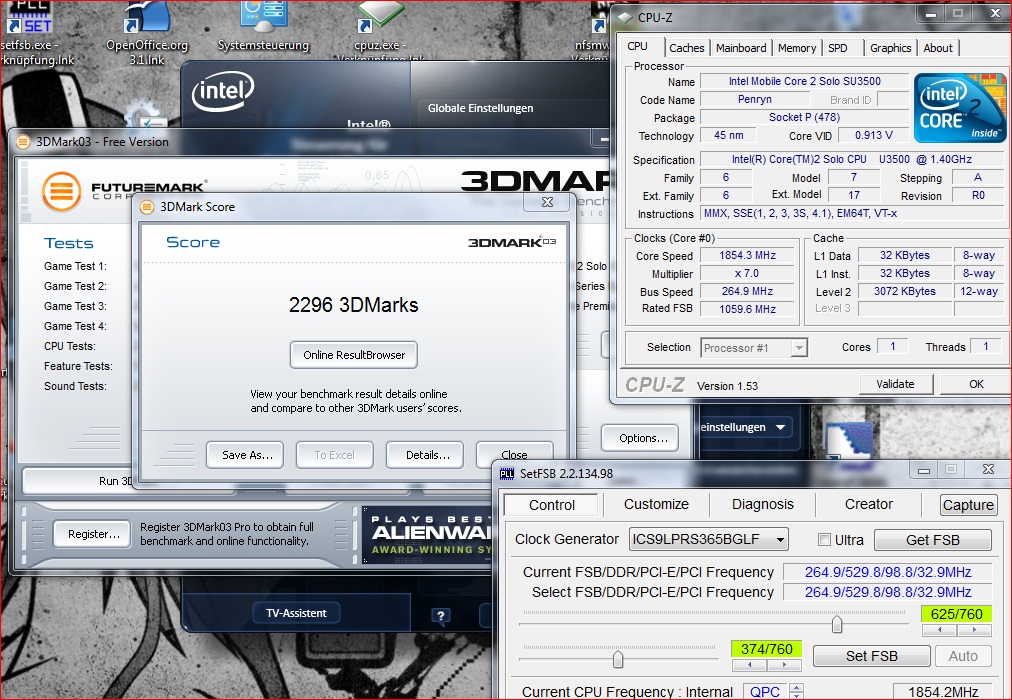Click the Intel Core 2 inside logo
This screenshot has width=1012, height=700.
tap(960, 108)
